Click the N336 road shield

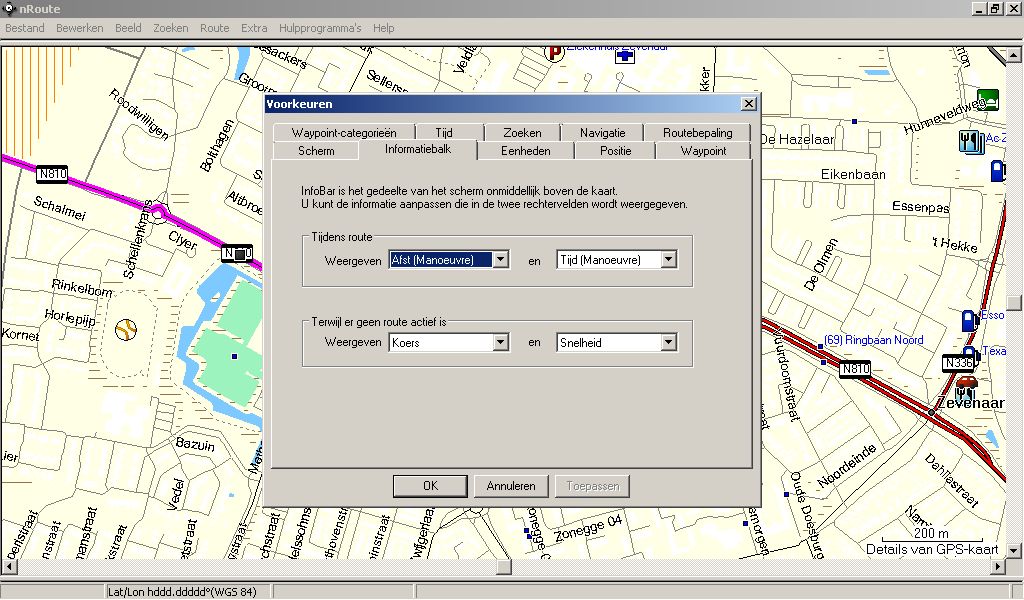958,363
